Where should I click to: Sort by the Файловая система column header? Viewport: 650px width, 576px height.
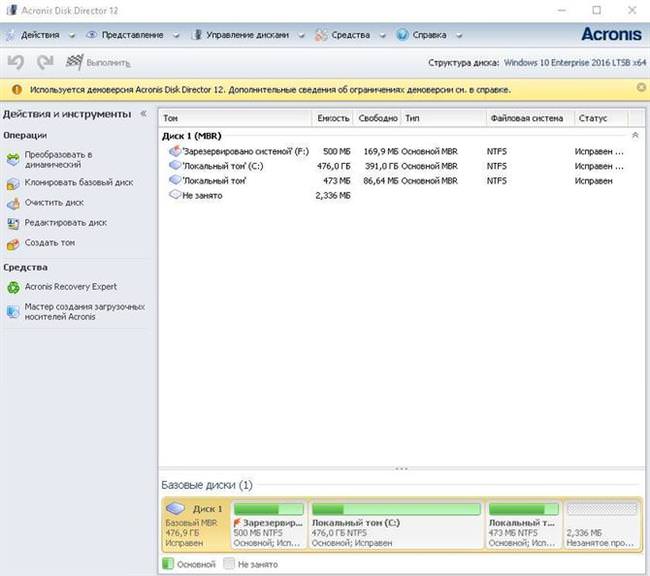[x=530, y=118]
